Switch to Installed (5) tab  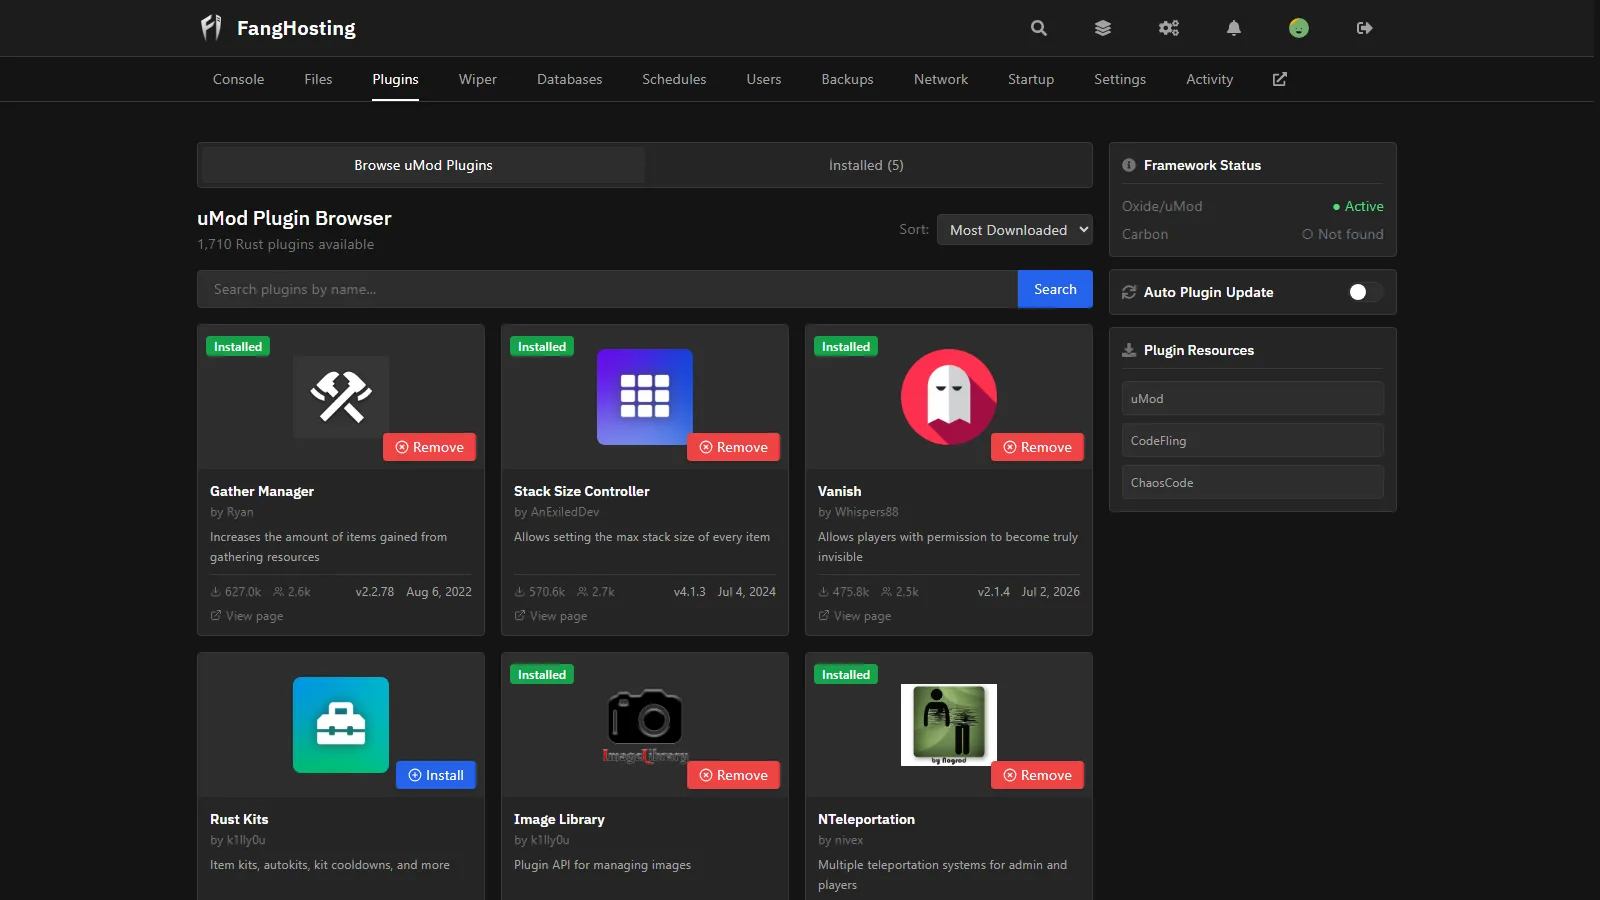point(866,165)
